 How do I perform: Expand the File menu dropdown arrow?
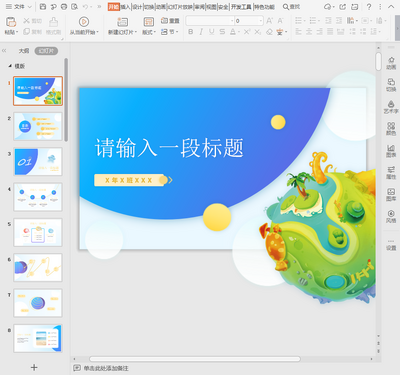click(29, 7)
